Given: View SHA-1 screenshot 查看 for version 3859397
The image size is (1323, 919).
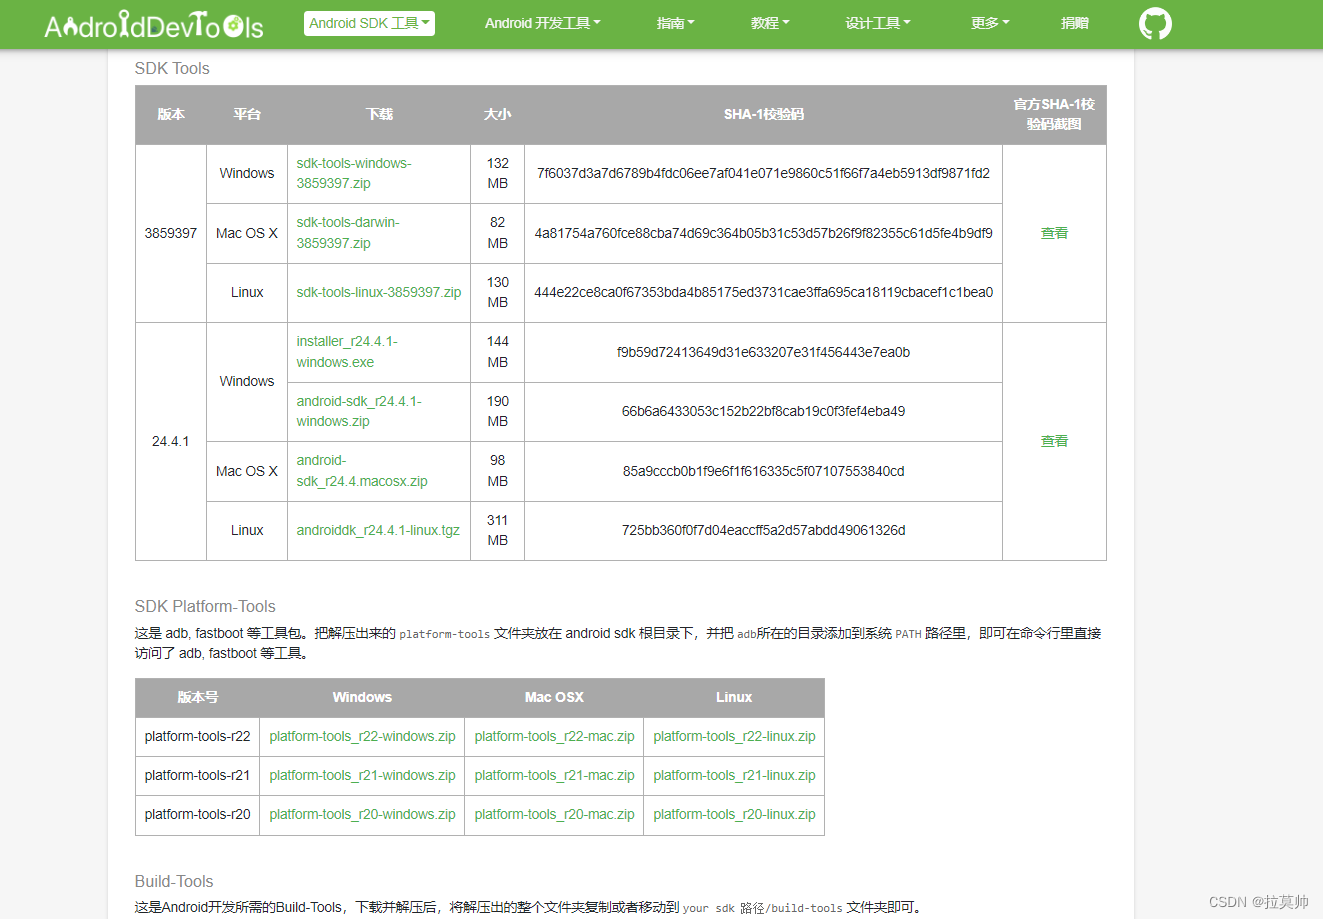Looking at the screenshot, I should [x=1054, y=233].
